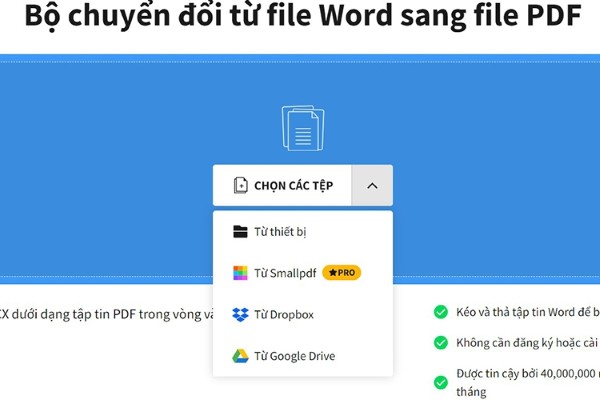This screenshot has width=600, height=400.
Task: Select Từ Dropbox option
Action: (303, 315)
